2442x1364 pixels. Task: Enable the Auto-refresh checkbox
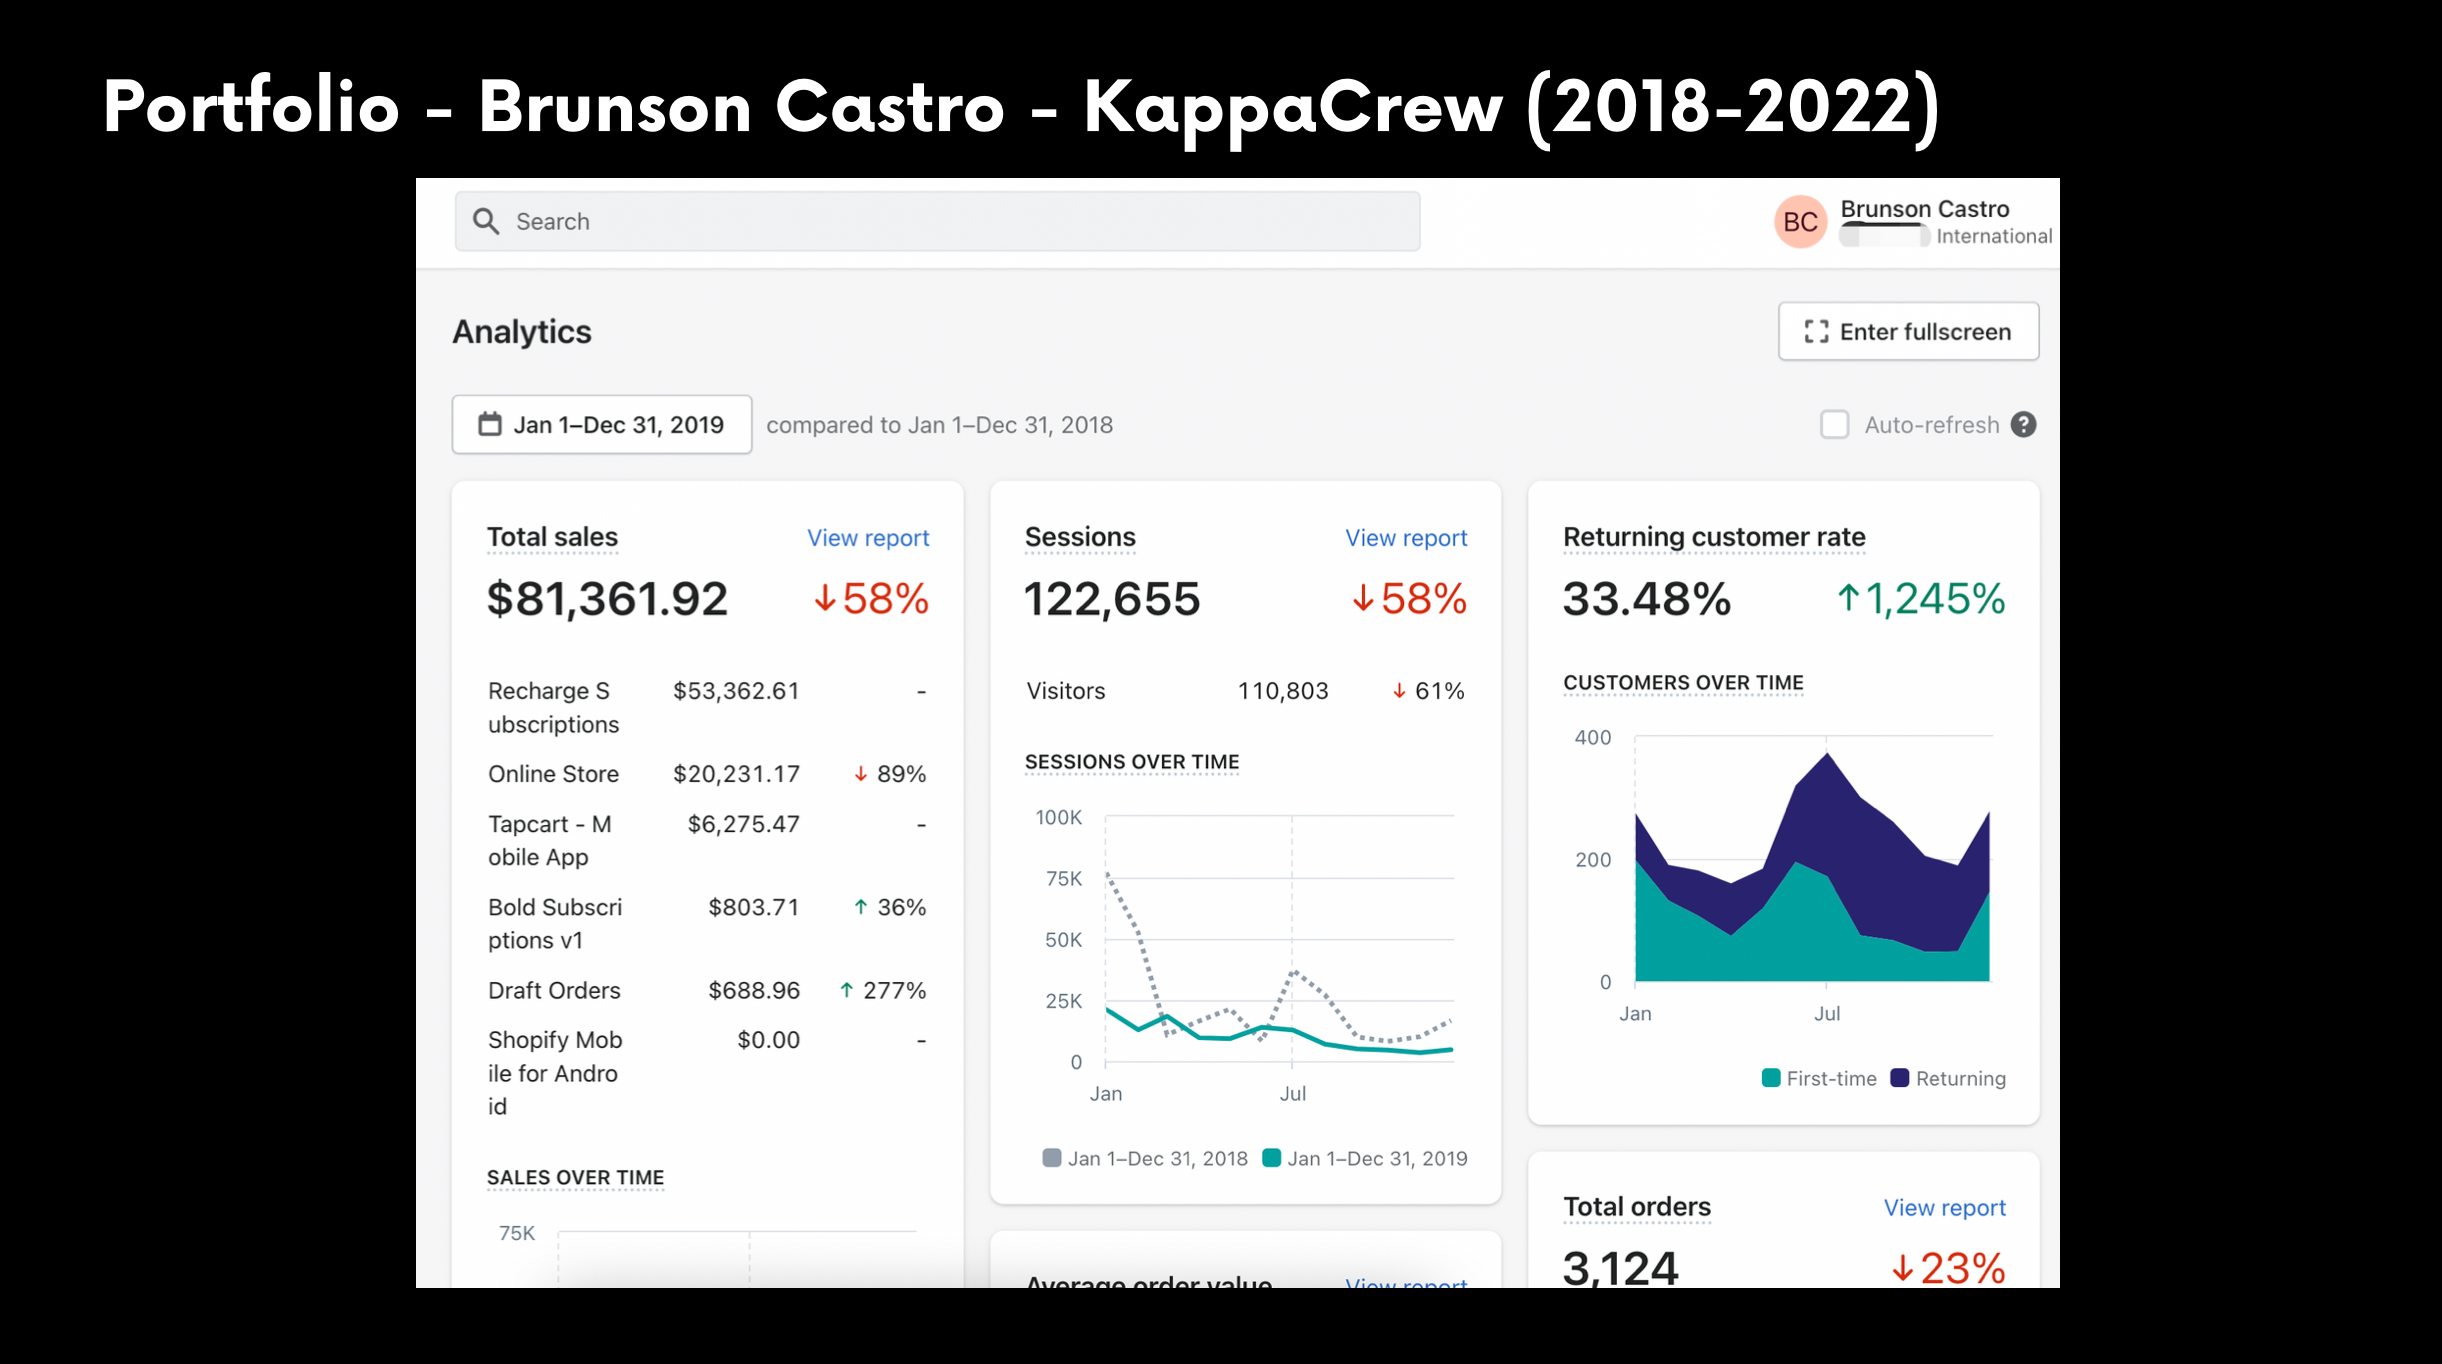(1835, 425)
